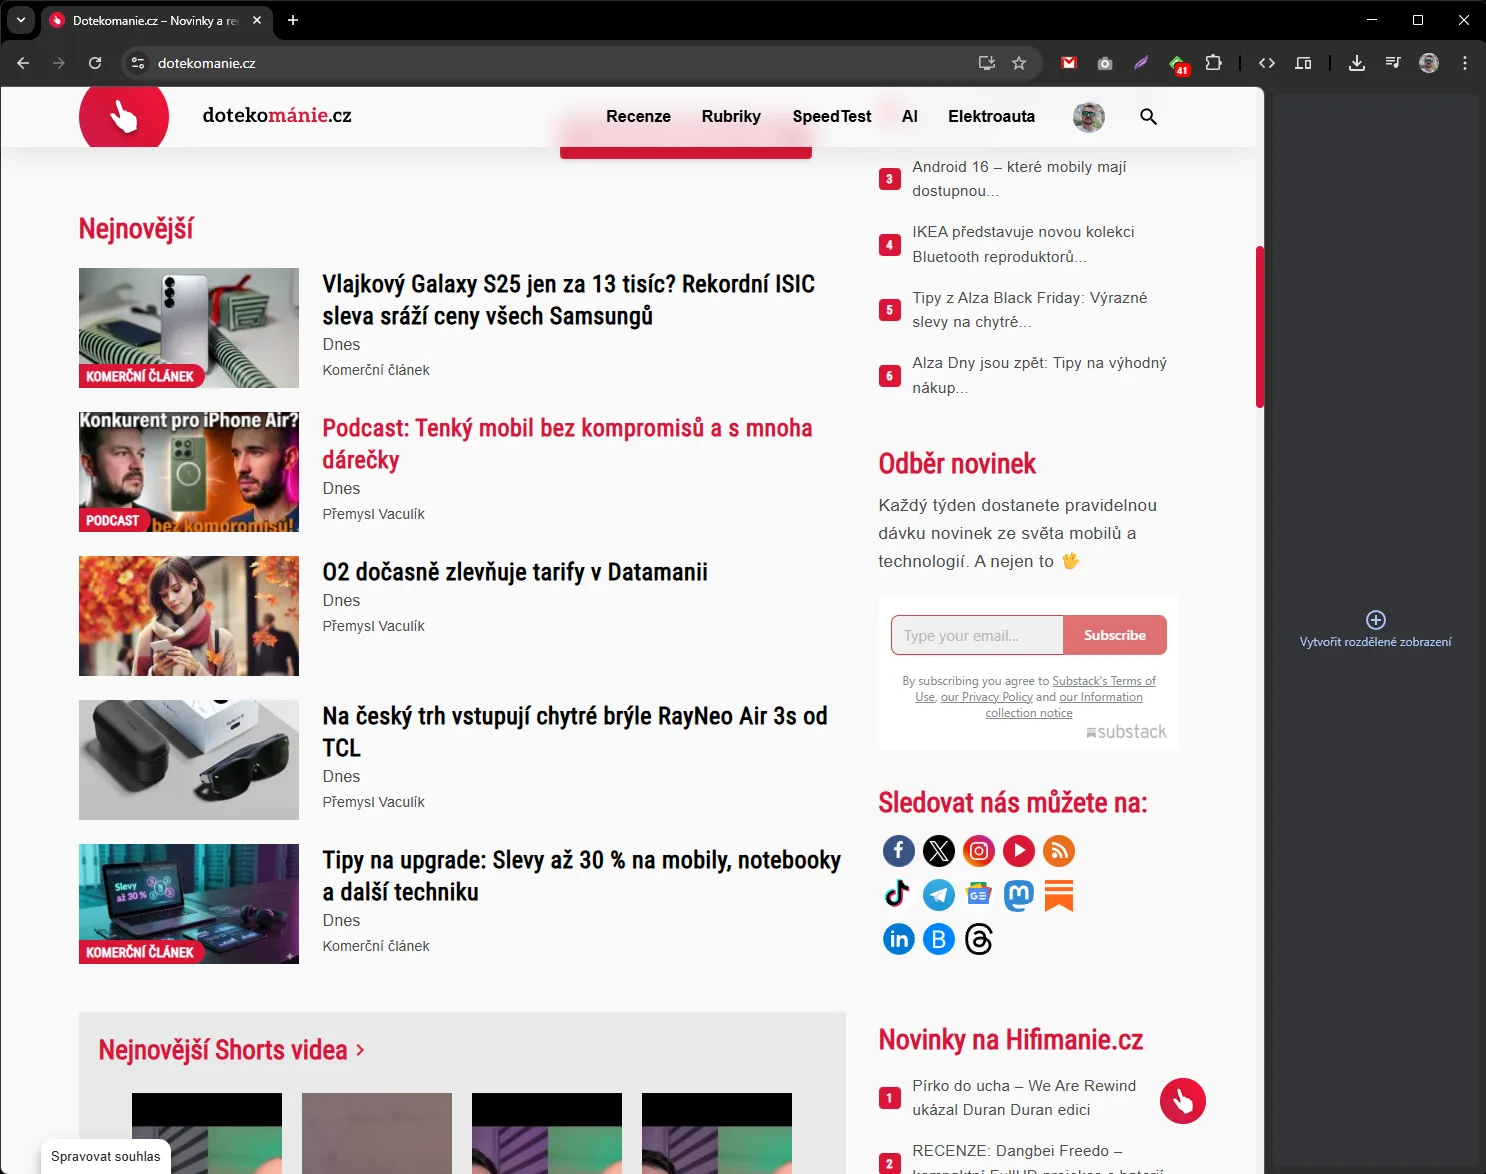The image size is (1486, 1174).
Task: Open the dotekomanie Facebook page icon
Action: (x=898, y=851)
